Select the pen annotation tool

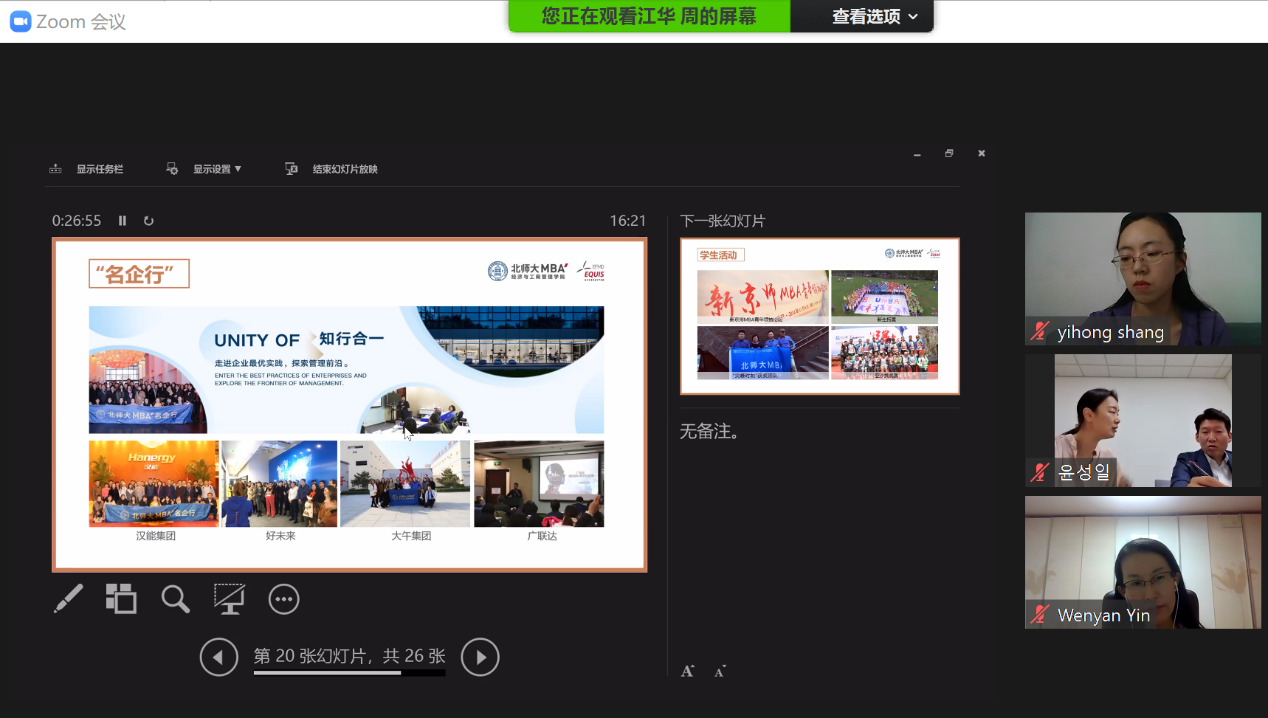pos(67,598)
